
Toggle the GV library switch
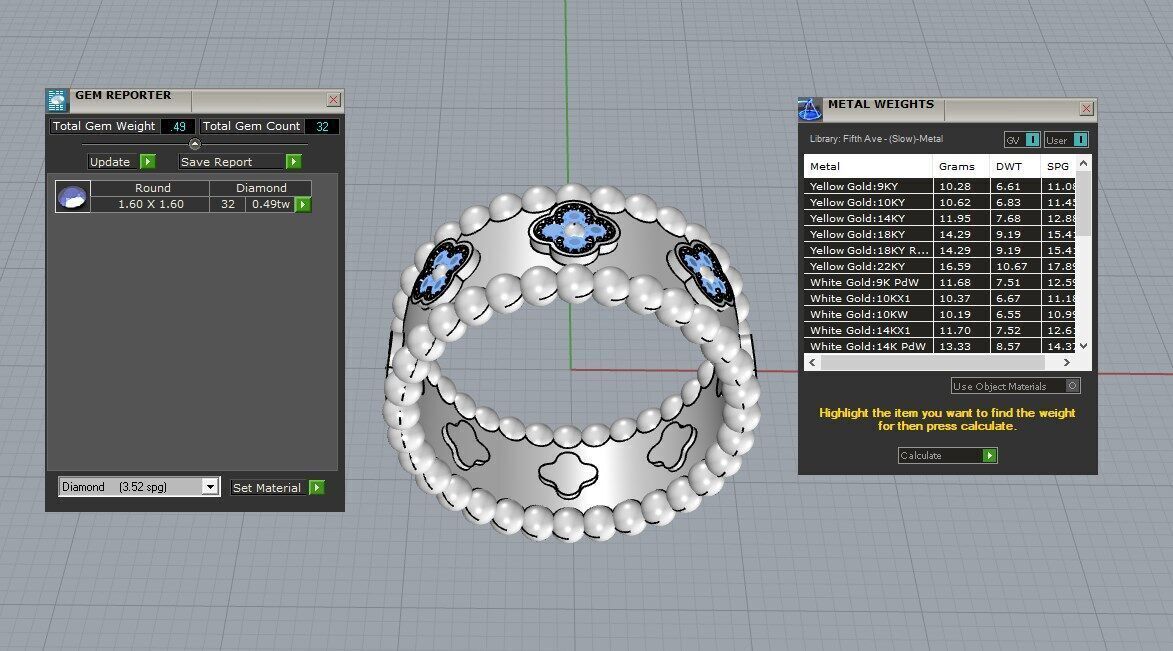pos(1032,140)
